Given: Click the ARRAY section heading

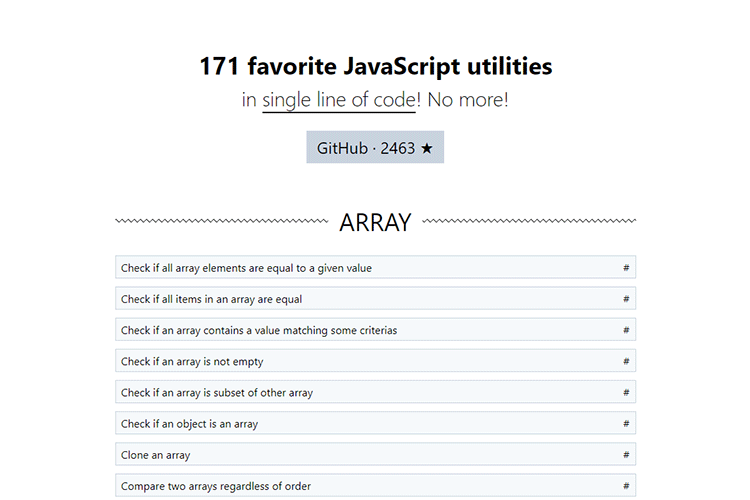Looking at the screenshot, I should point(375,222).
